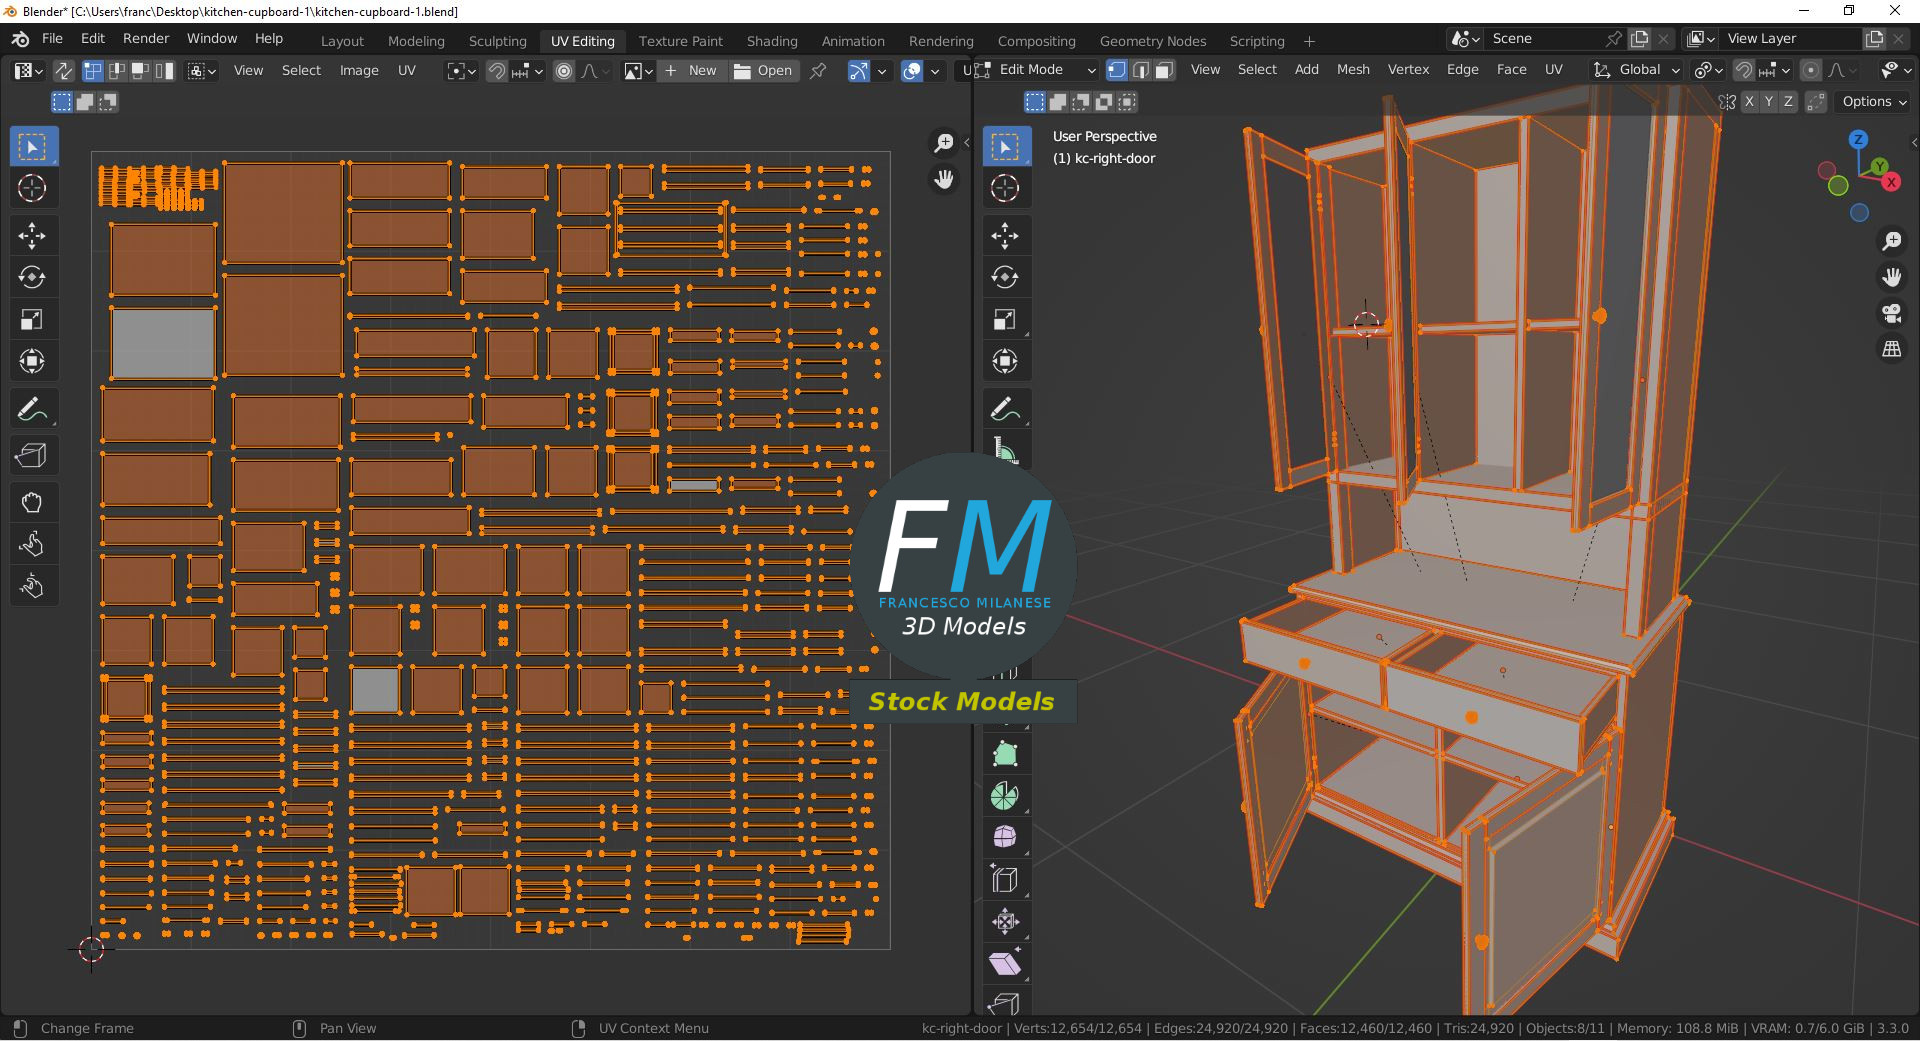Viewport: 1920px width, 1041px height.
Task: Toggle proportional editing in UV editor
Action: pos(564,70)
